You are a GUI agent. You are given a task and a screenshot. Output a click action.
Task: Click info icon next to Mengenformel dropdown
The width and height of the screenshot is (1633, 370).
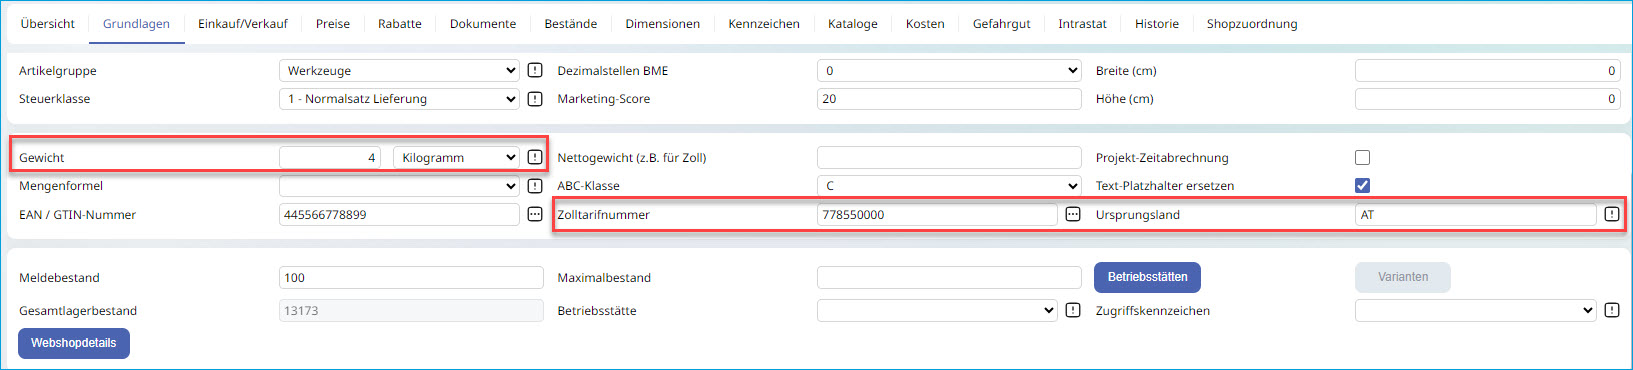tap(535, 185)
